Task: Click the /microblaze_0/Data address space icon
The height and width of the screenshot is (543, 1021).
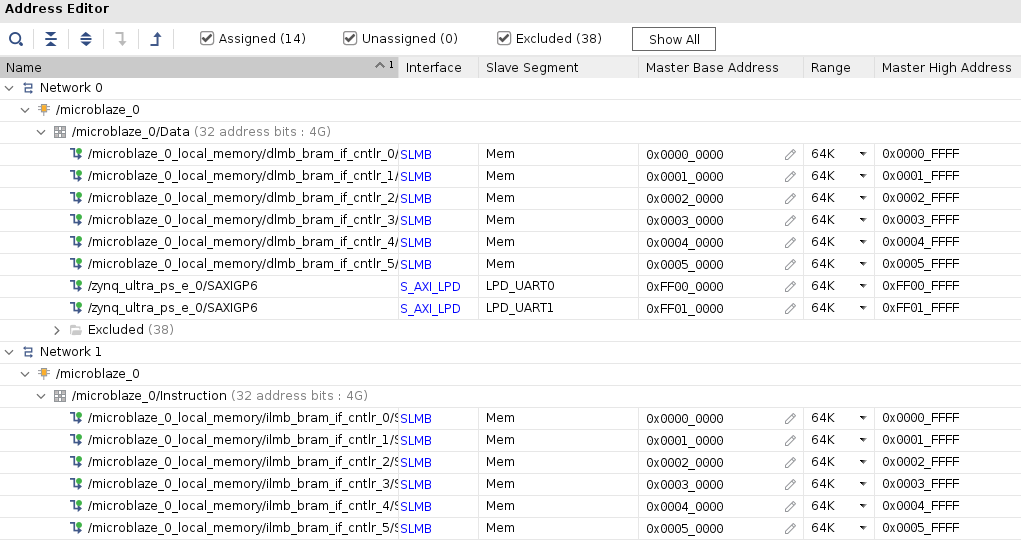Action: 60,132
